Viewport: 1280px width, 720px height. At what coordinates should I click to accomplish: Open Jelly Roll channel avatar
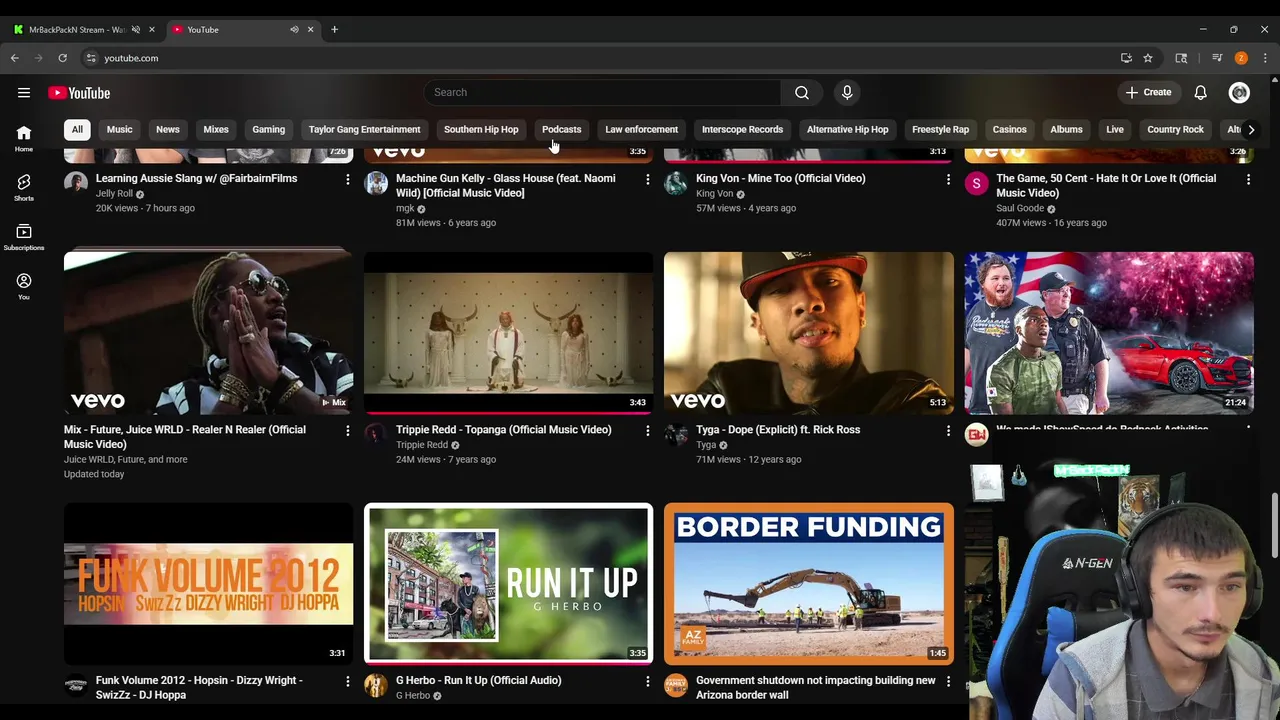pos(76,183)
